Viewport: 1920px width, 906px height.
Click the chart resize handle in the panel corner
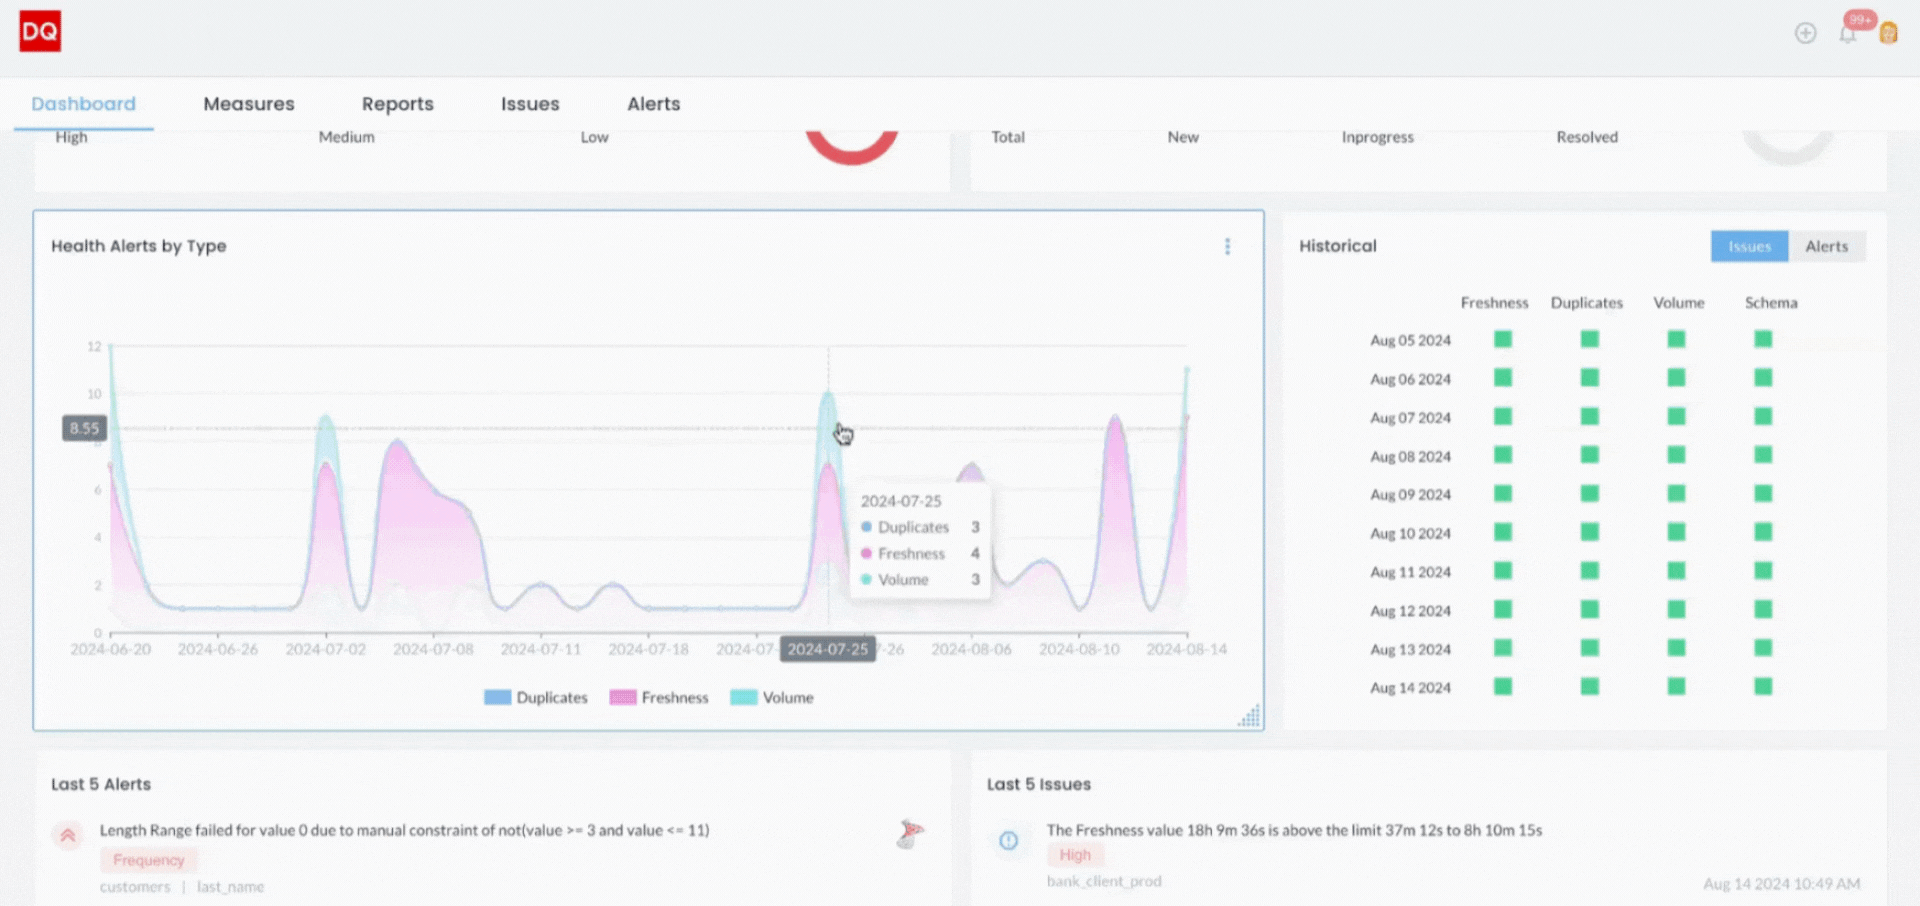point(1250,715)
